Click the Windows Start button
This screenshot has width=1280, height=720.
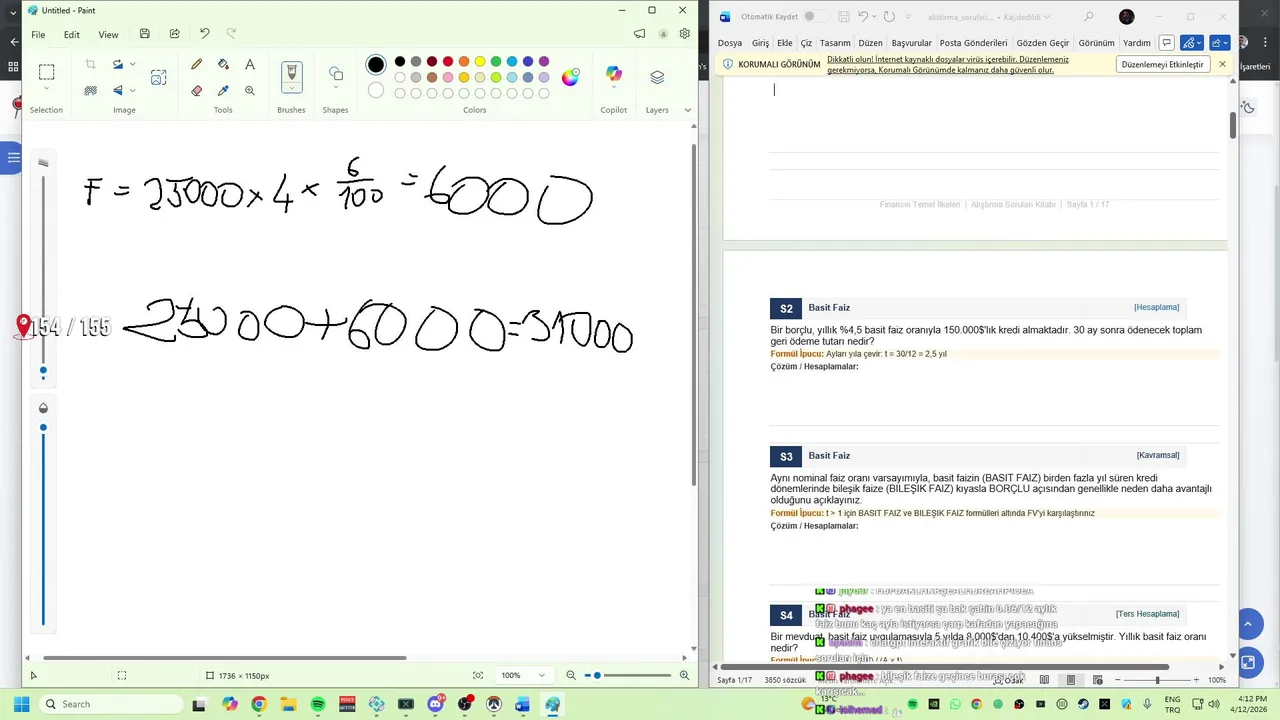21,704
